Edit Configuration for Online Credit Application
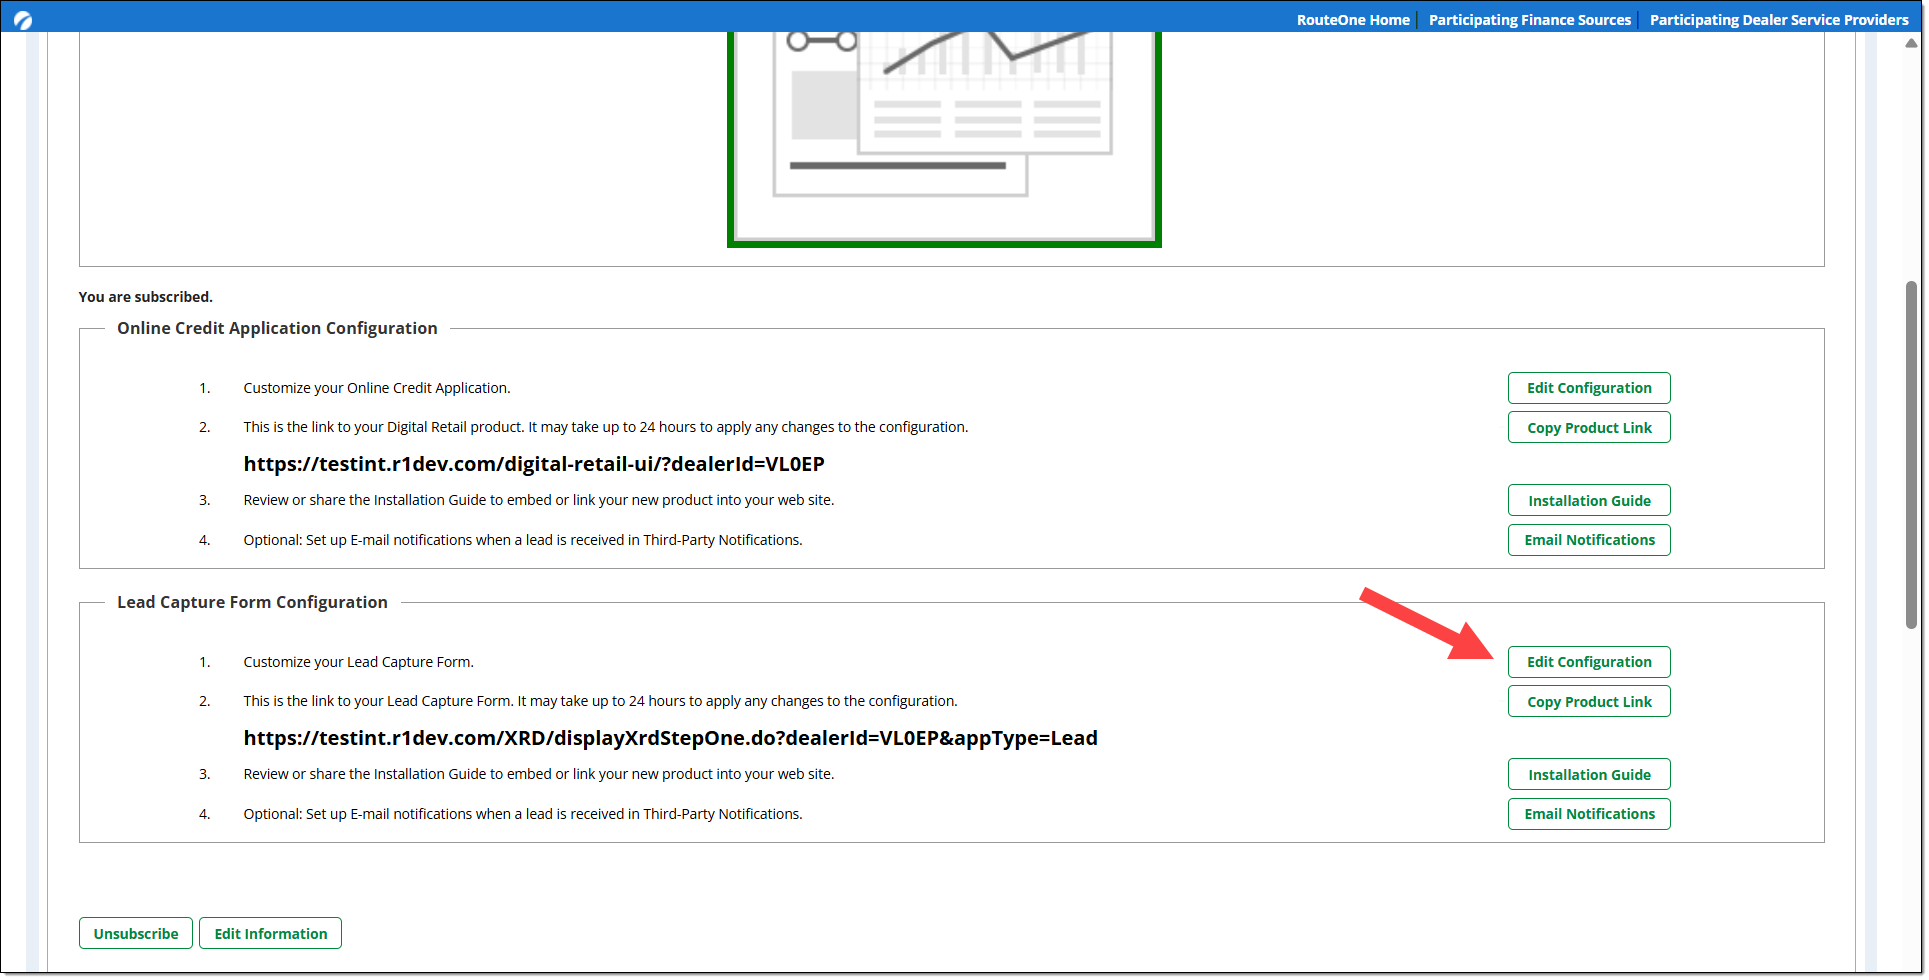Screen dimensions: 1929x980 pos(1588,388)
